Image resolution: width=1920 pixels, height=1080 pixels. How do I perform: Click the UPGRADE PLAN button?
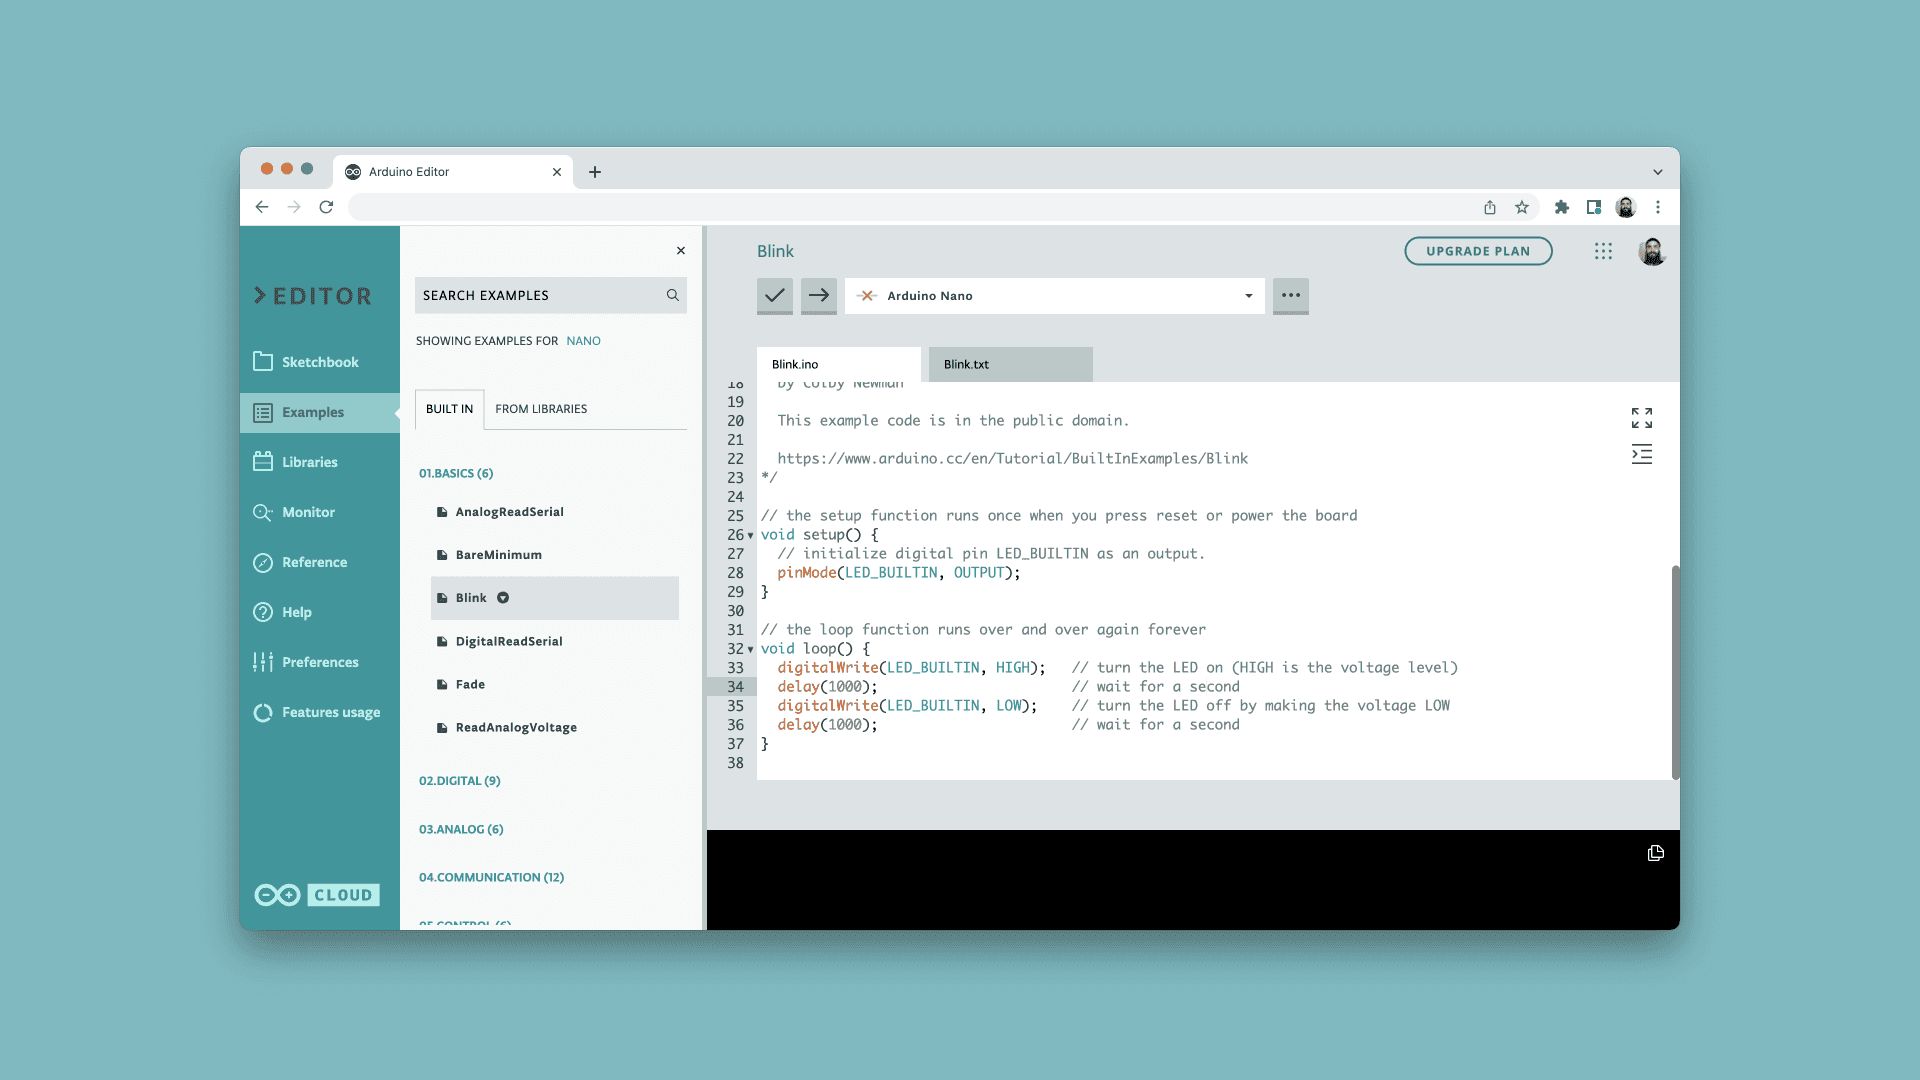(1477, 251)
